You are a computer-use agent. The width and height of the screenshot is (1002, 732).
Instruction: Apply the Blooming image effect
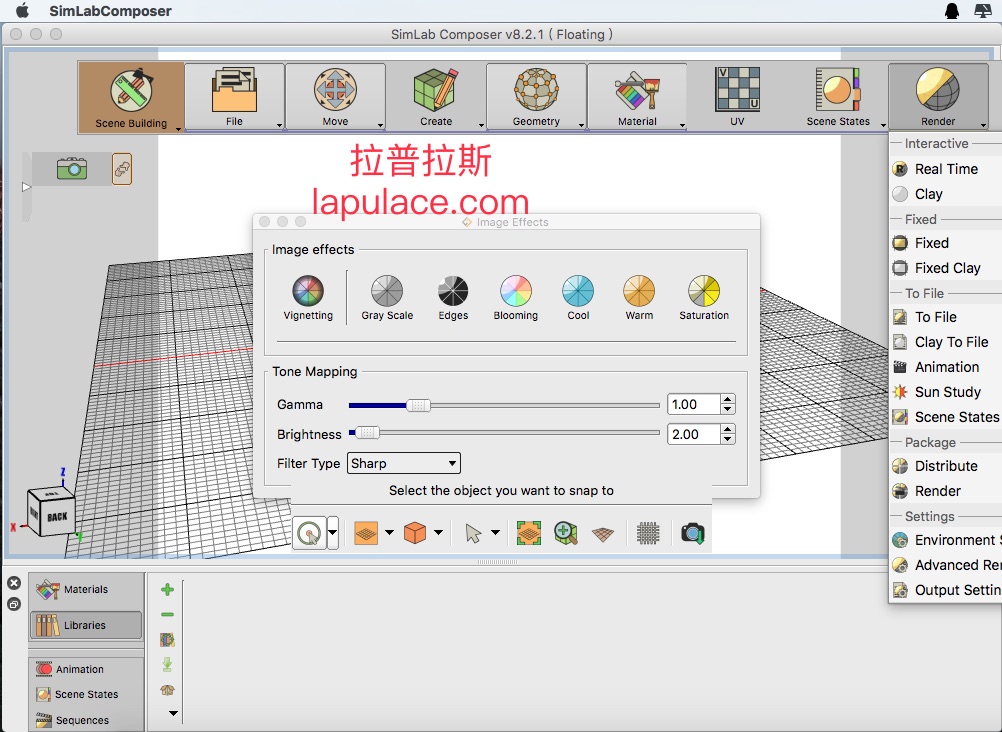point(516,298)
